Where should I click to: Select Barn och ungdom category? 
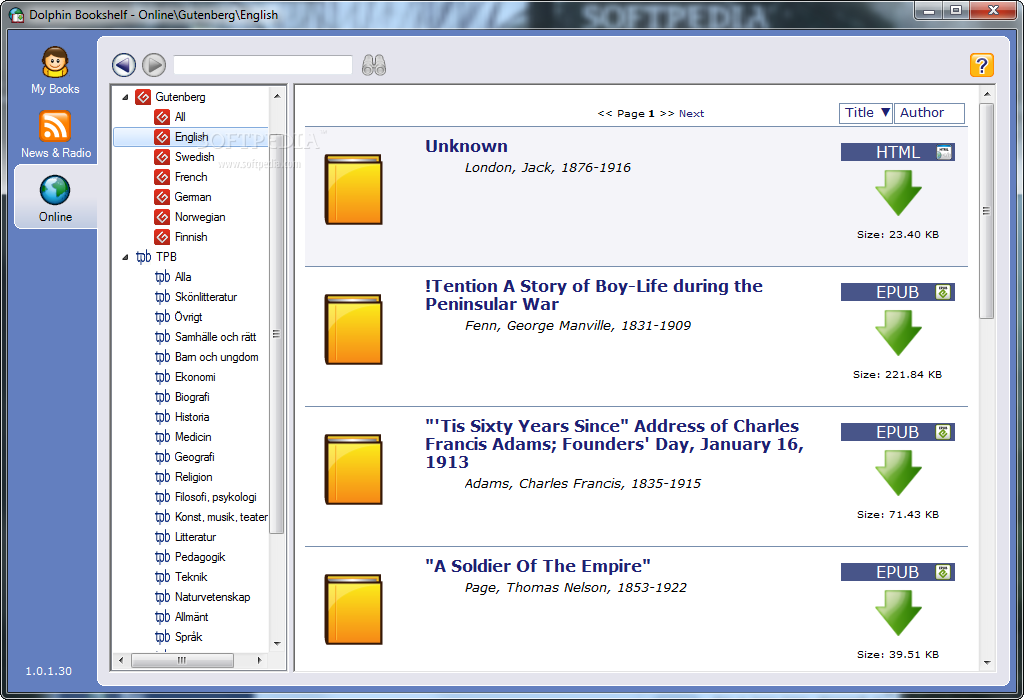[216, 357]
